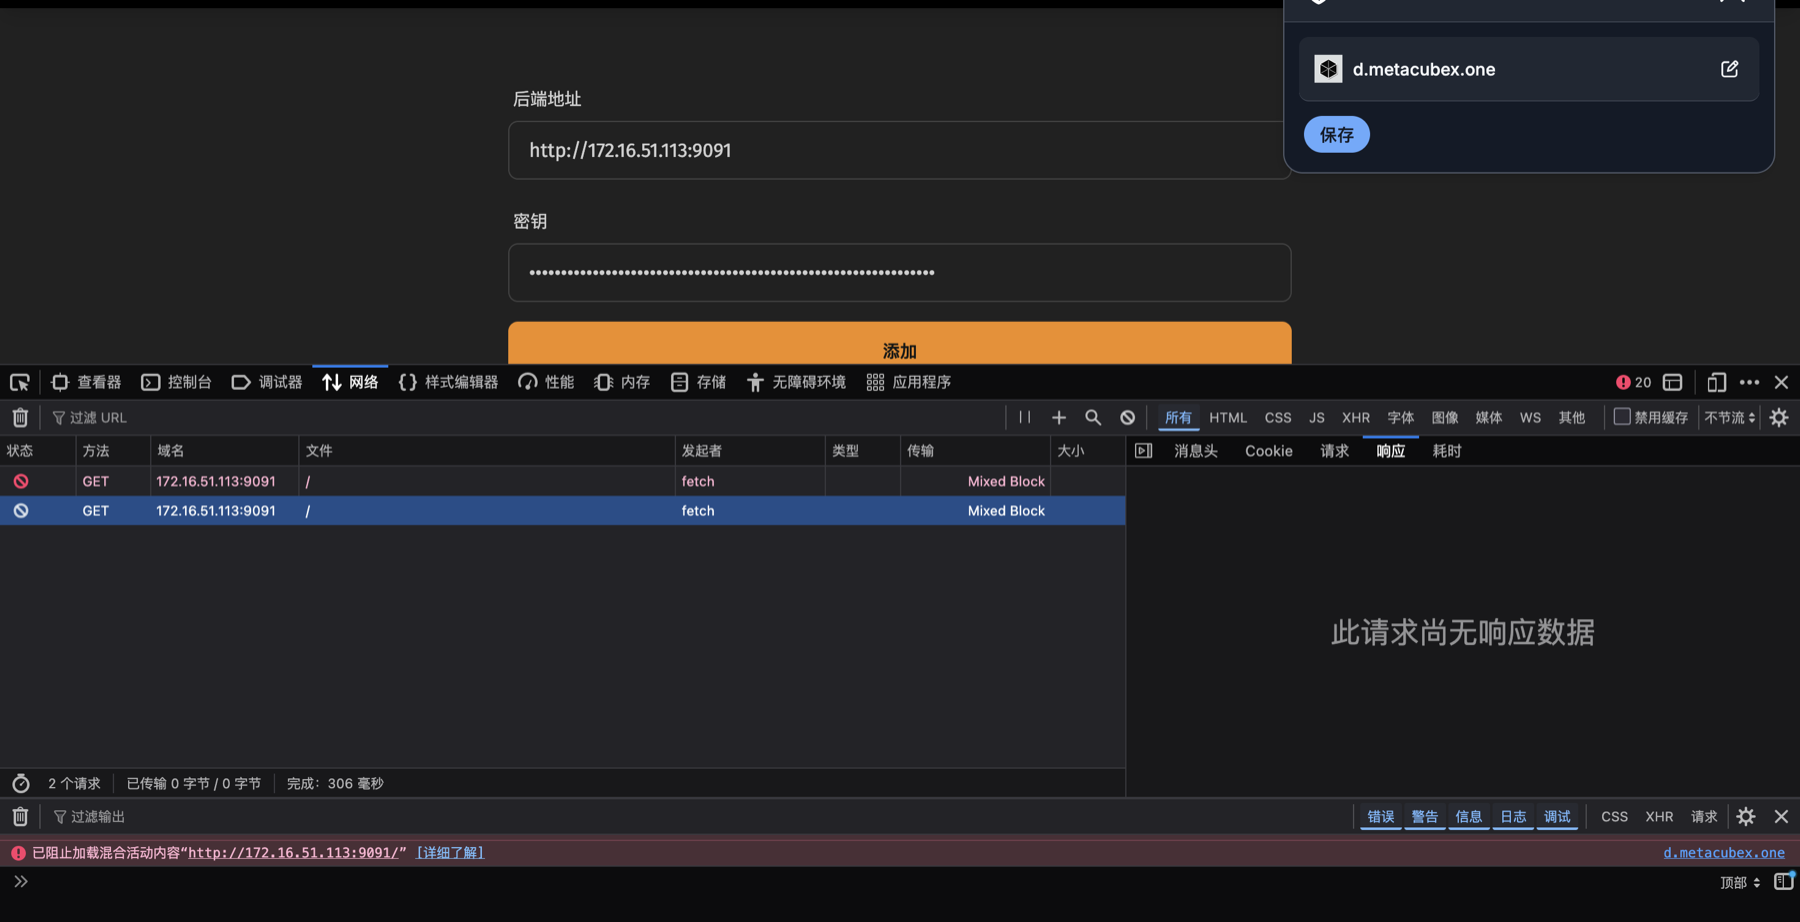Open the 响应 response tab
This screenshot has width=1800, height=922.
point(1391,451)
